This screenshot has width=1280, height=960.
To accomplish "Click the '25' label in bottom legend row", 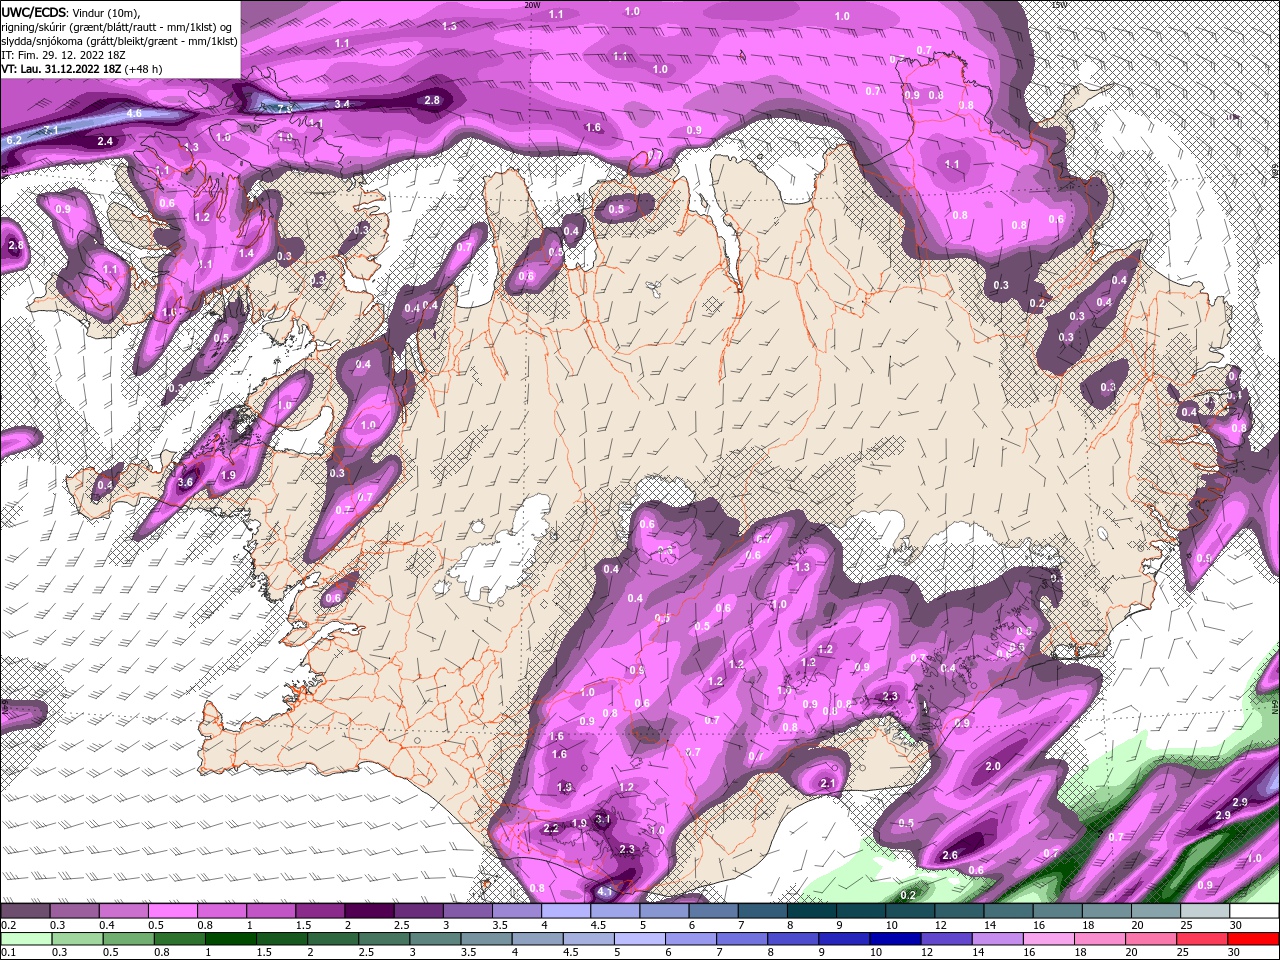I will point(1183,953).
